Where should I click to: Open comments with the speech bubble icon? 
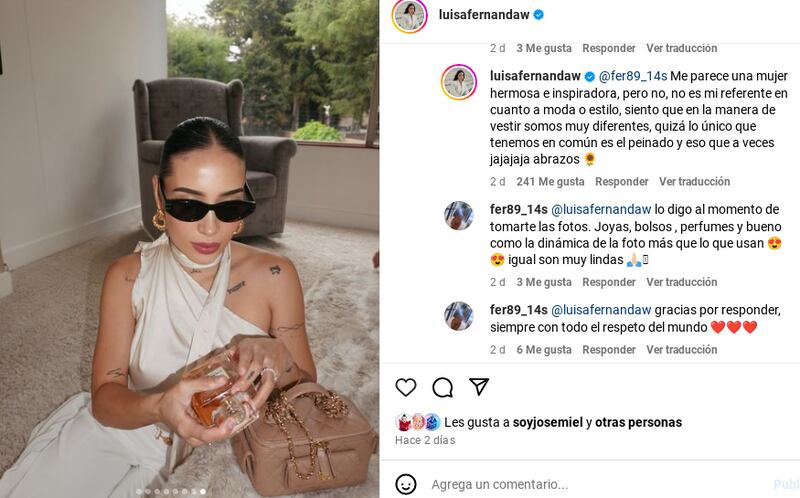pyautogui.click(x=442, y=388)
